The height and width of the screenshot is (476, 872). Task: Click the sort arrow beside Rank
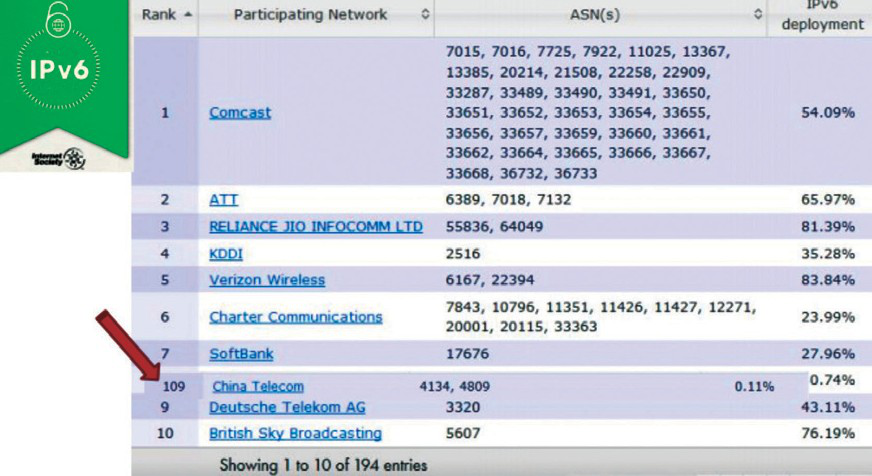(x=185, y=15)
